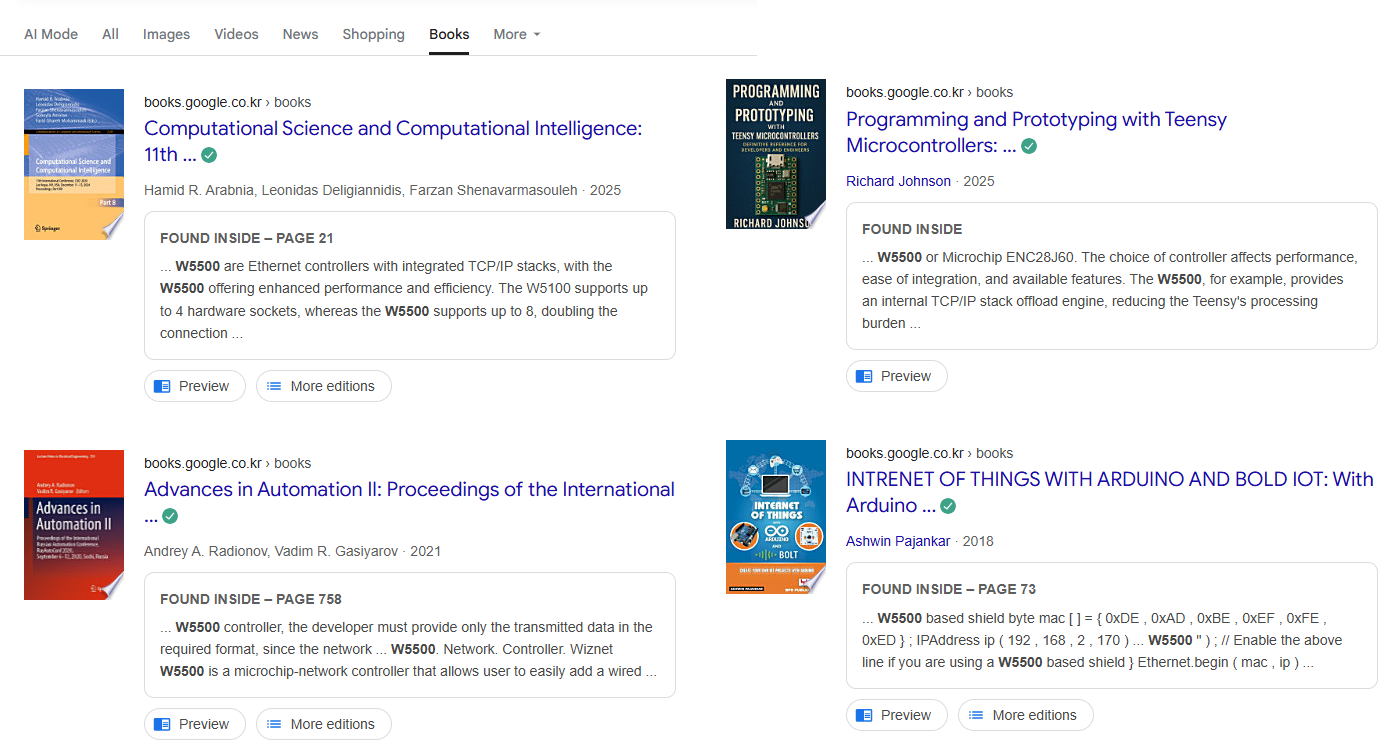Switch to the Images tab
This screenshot has height=751, width=1395.
click(x=166, y=34)
